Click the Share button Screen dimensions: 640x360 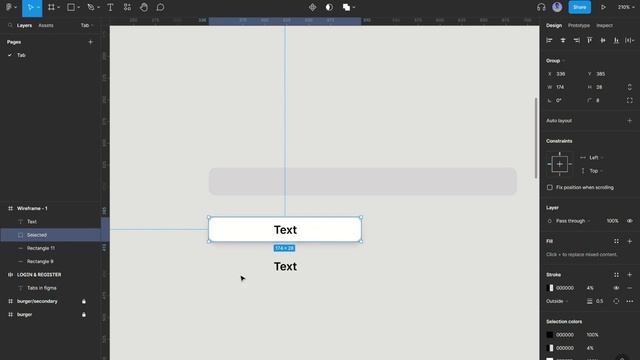580,7
